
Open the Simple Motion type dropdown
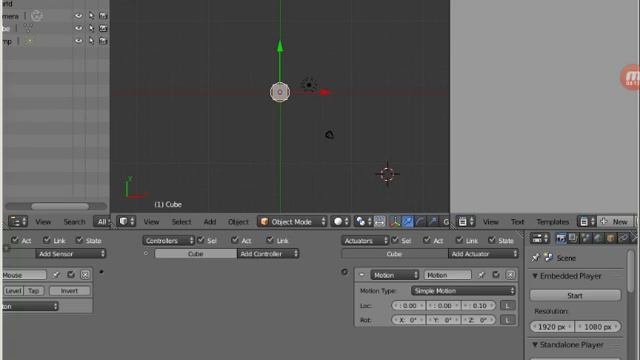pos(463,291)
